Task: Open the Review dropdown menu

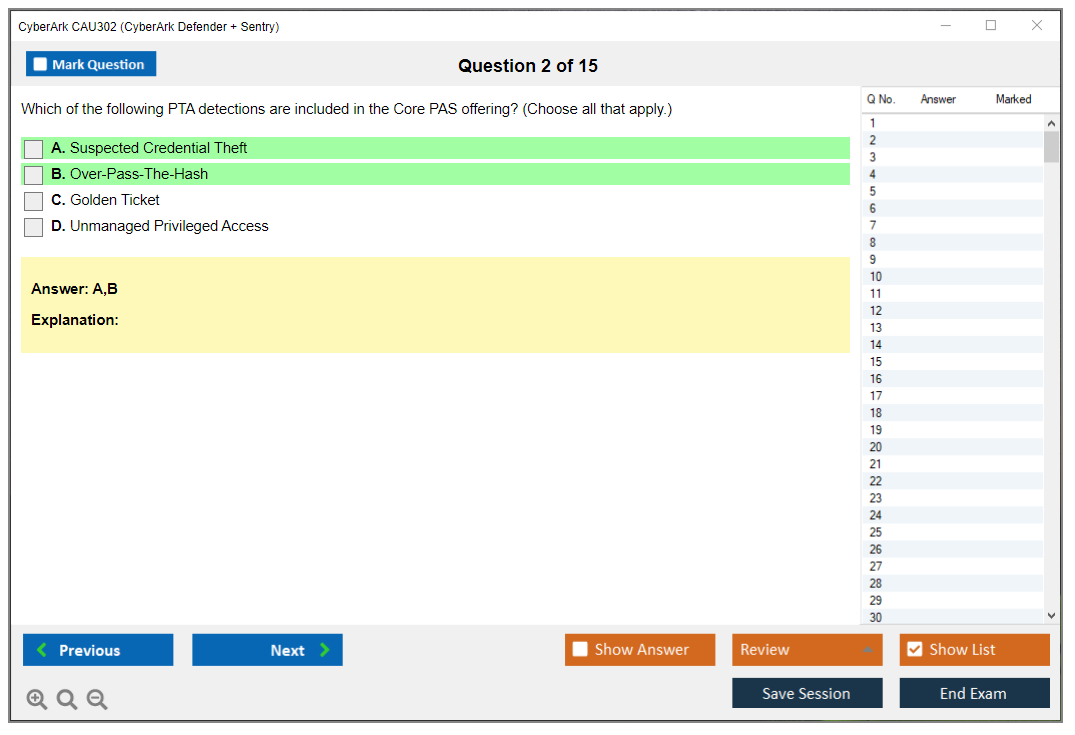Action: click(x=806, y=650)
